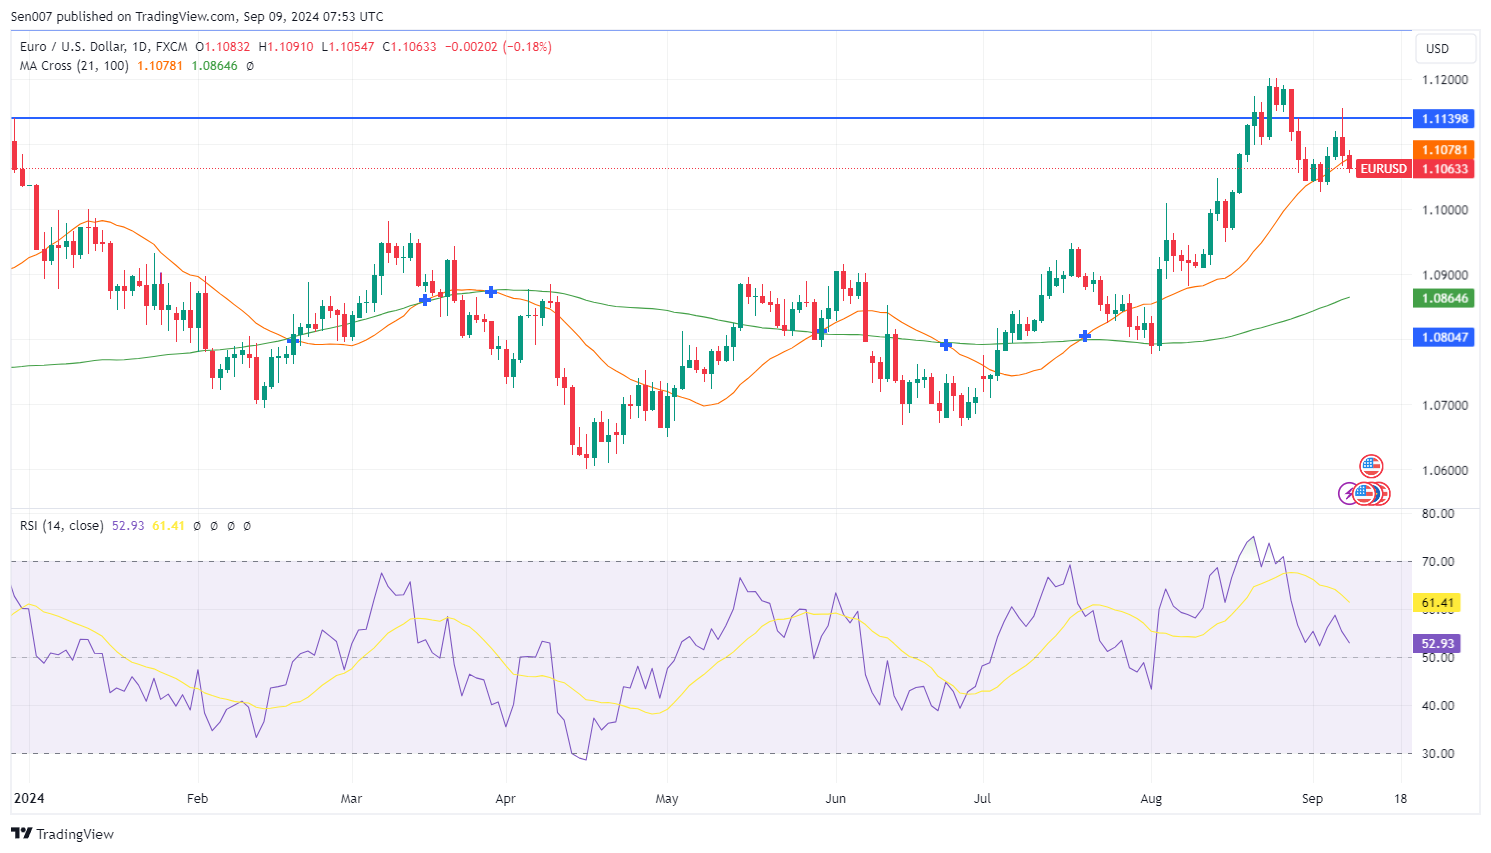Click the 40.00 RSI scale label
Viewport: 1491px width, 853px height.
tap(1438, 706)
